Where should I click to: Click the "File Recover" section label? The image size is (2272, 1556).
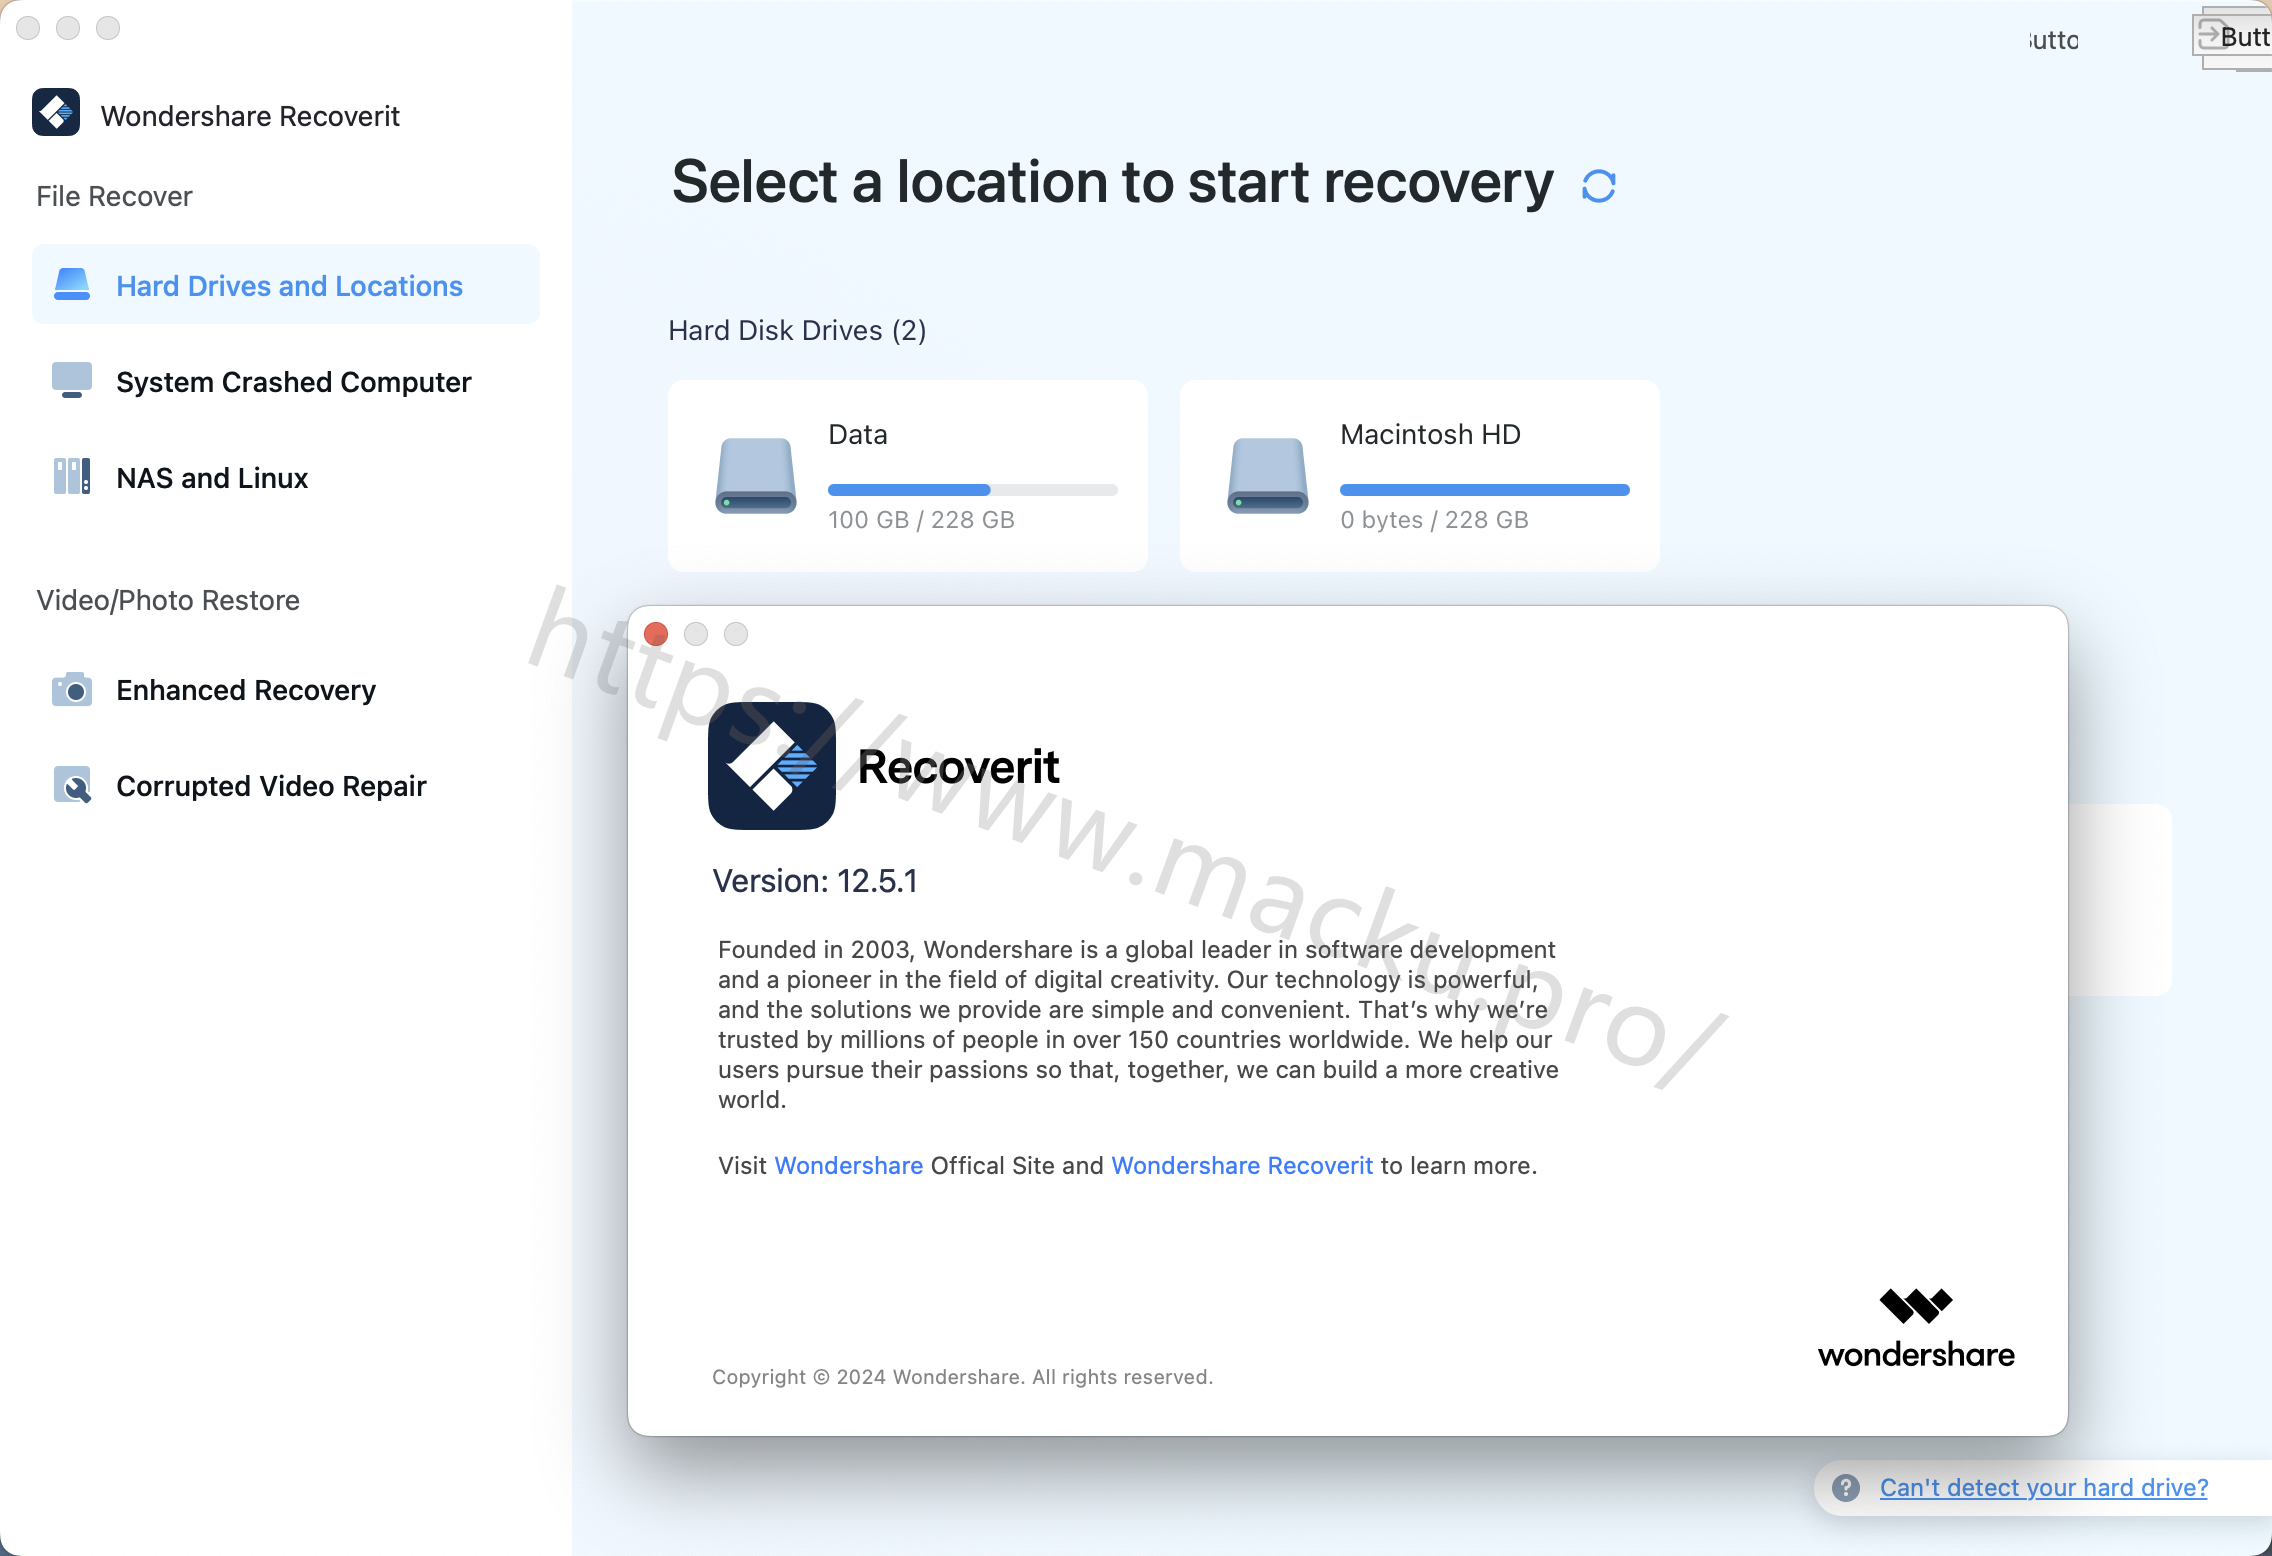click(x=114, y=196)
